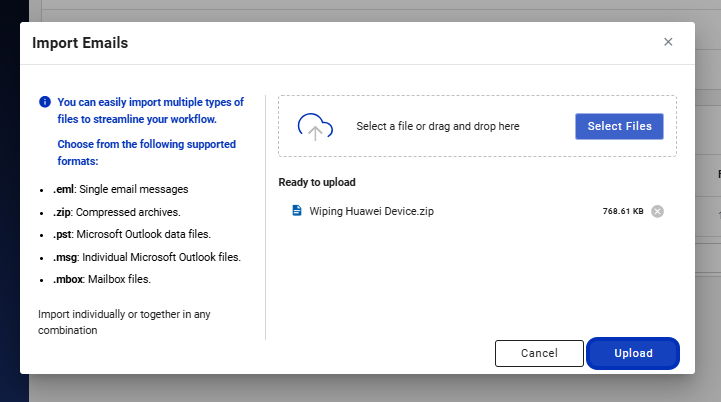This screenshot has width=721, height=402.
Task: Click the cloud upload icon
Action: coord(315,126)
